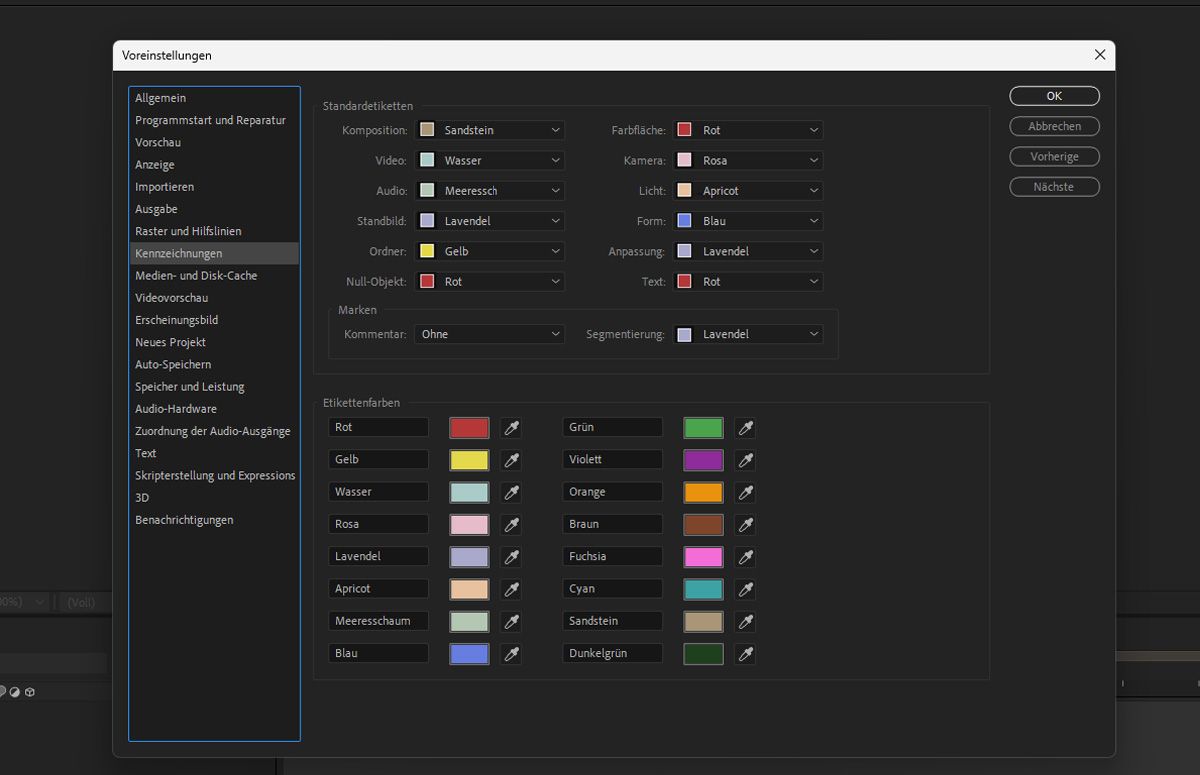The width and height of the screenshot is (1200, 775).
Task: Click the Dunkelgrün eyedropper icon
Action: 745,654
